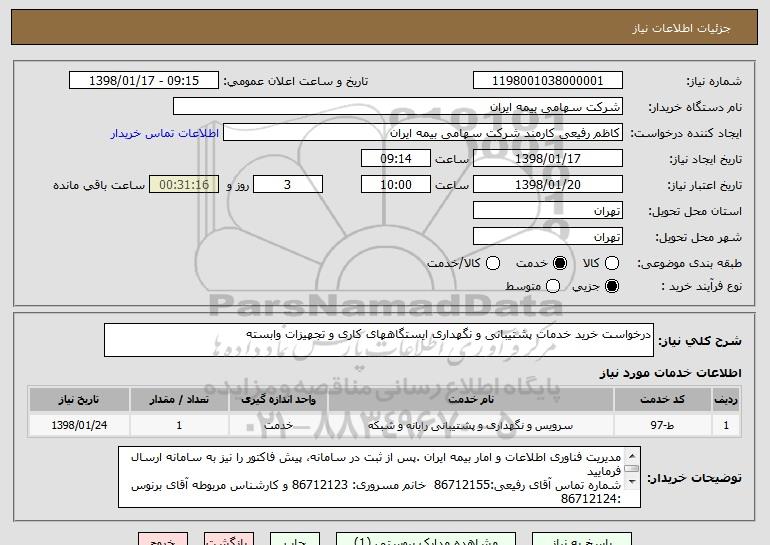Click the تاریخ نیاز column header
The height and width of the screenshot is (545, 770).
point(79,400)
